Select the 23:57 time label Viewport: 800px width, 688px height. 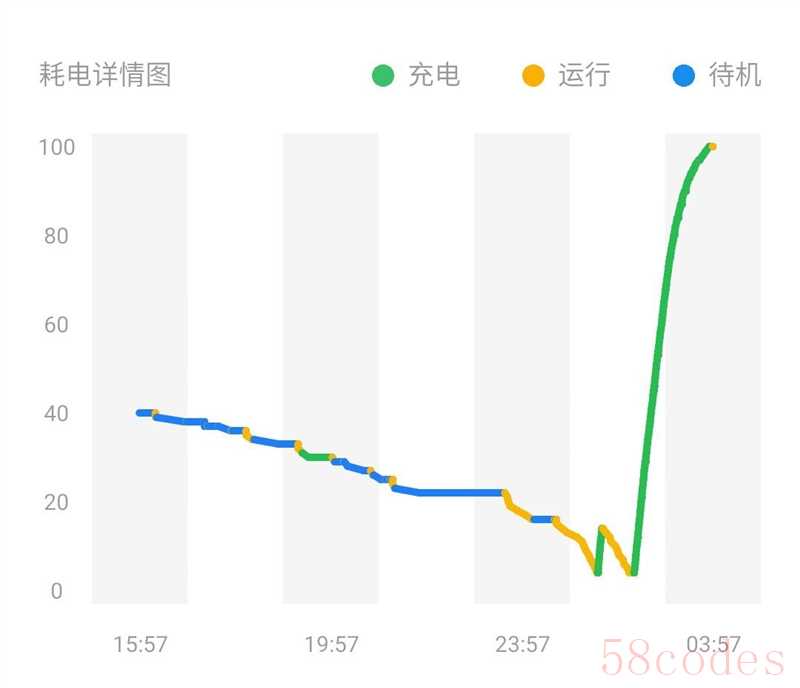click(x=522, y=645)
